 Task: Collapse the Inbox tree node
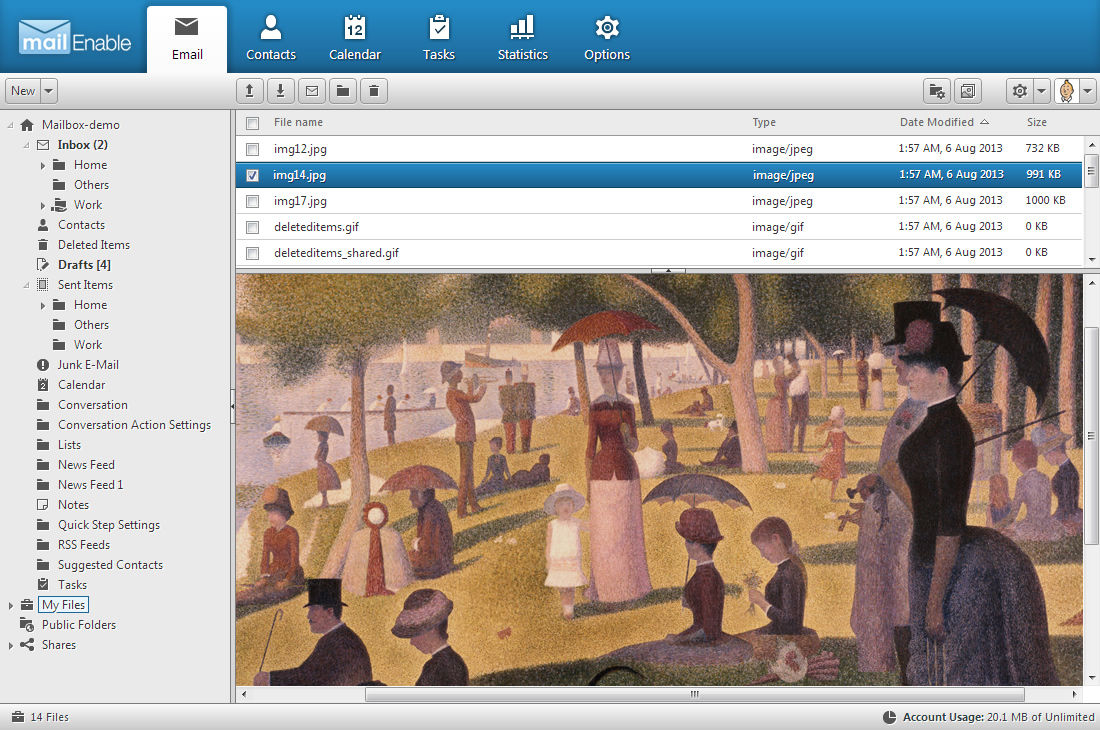pyautogui.click(x=27, y=145)
